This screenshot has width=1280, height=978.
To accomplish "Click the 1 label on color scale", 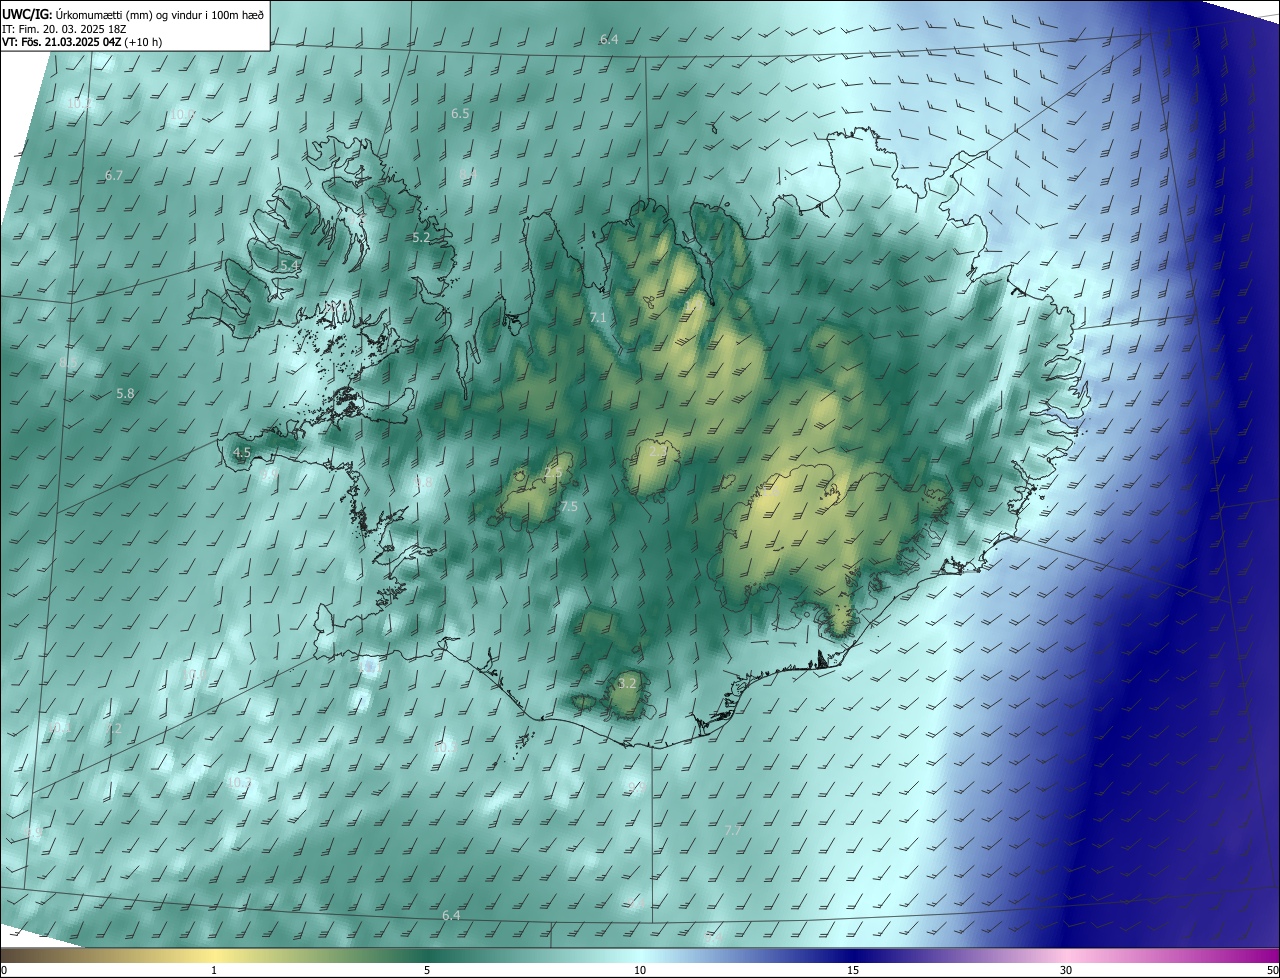I will [x=214, y=971].
